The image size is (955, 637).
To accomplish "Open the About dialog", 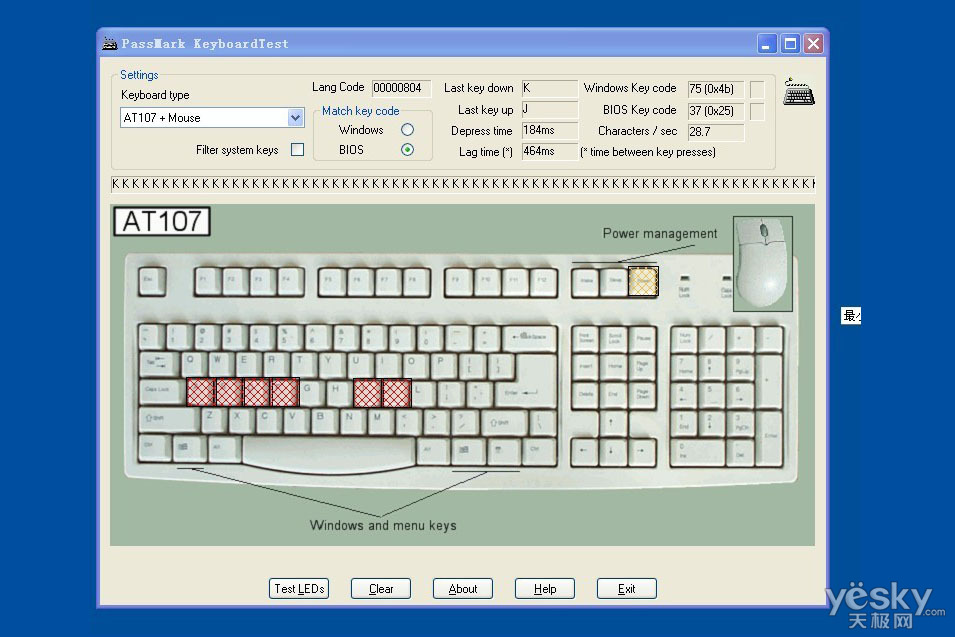I will click(463, 589).
